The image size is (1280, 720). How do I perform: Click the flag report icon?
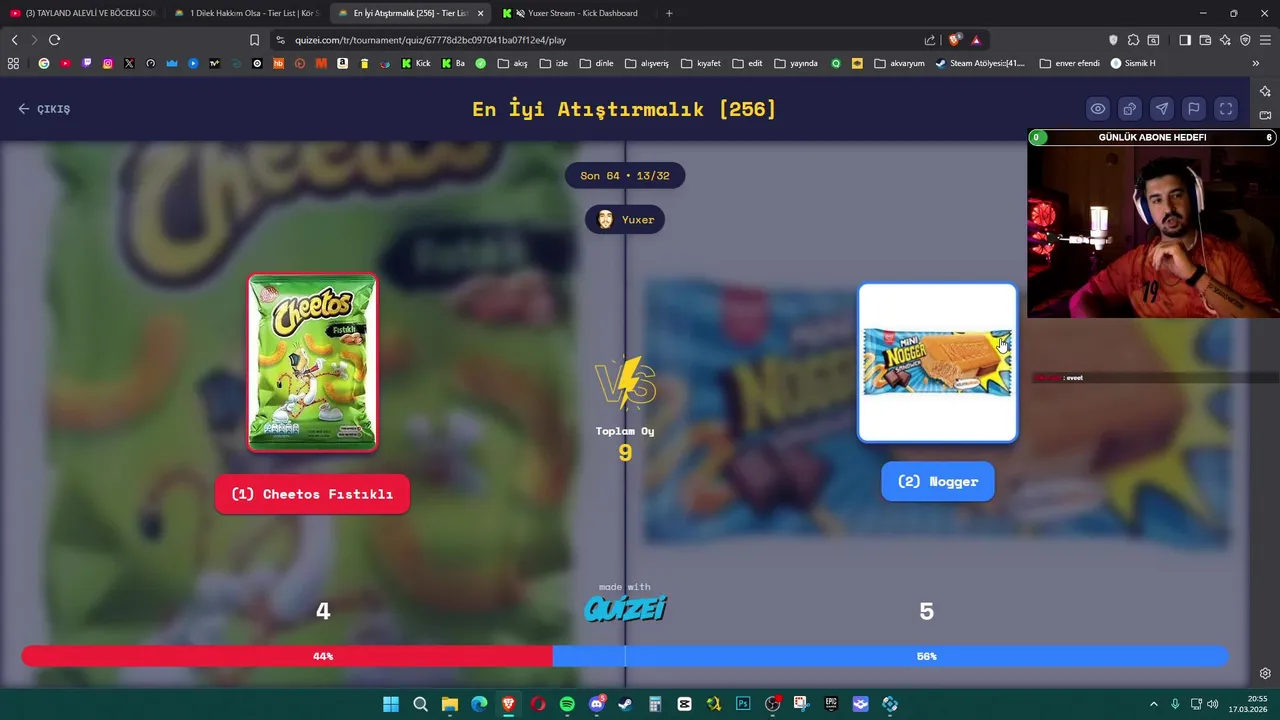pyautogui.click(x=1194, y=109)
